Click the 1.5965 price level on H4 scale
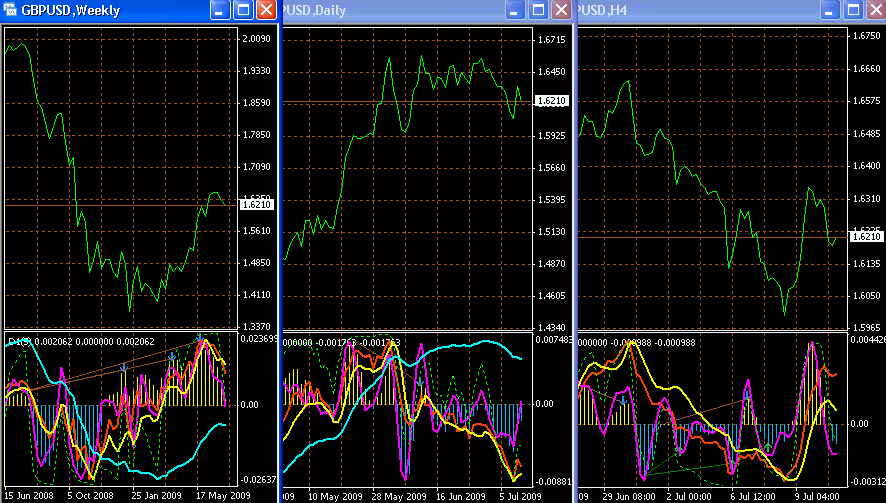This screenshot has width=886, height=503. (866, 327)
